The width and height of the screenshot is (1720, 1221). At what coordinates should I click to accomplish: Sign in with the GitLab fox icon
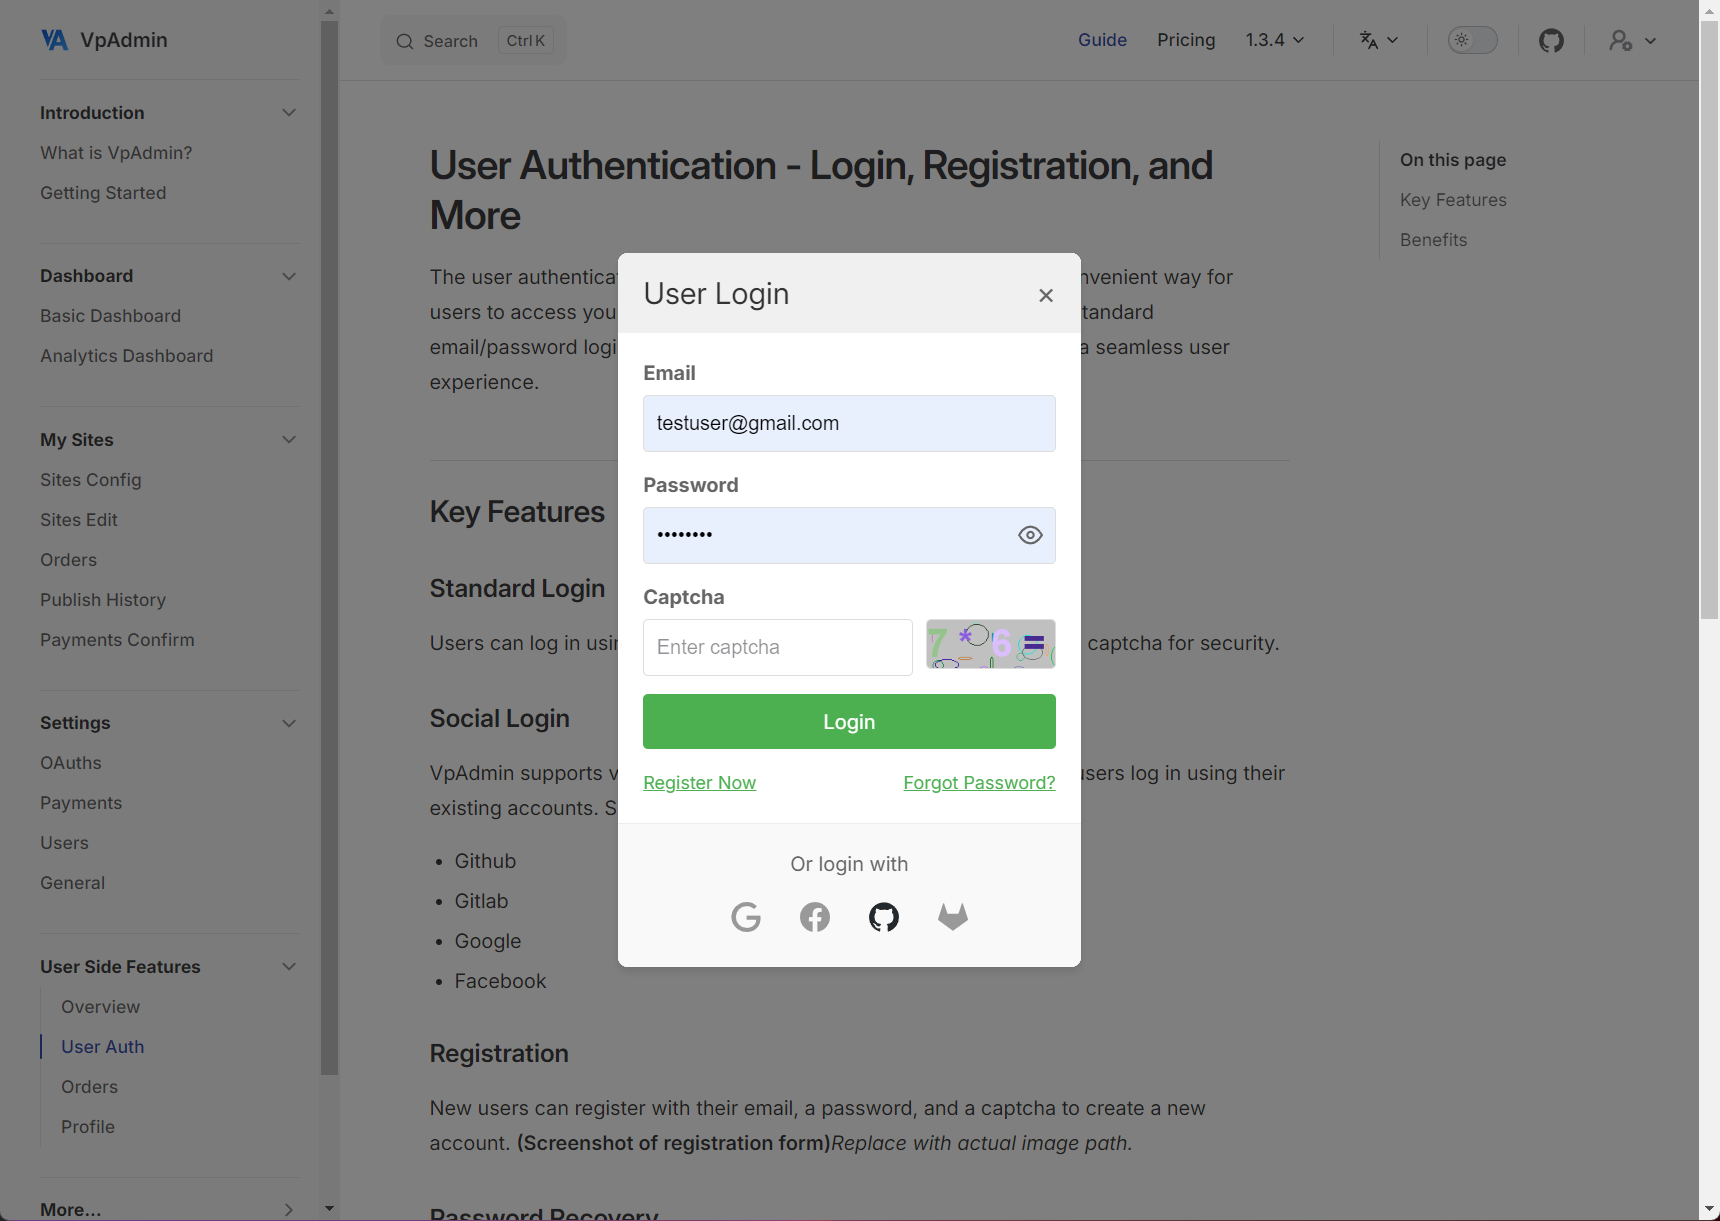click(x=953, y=917)
